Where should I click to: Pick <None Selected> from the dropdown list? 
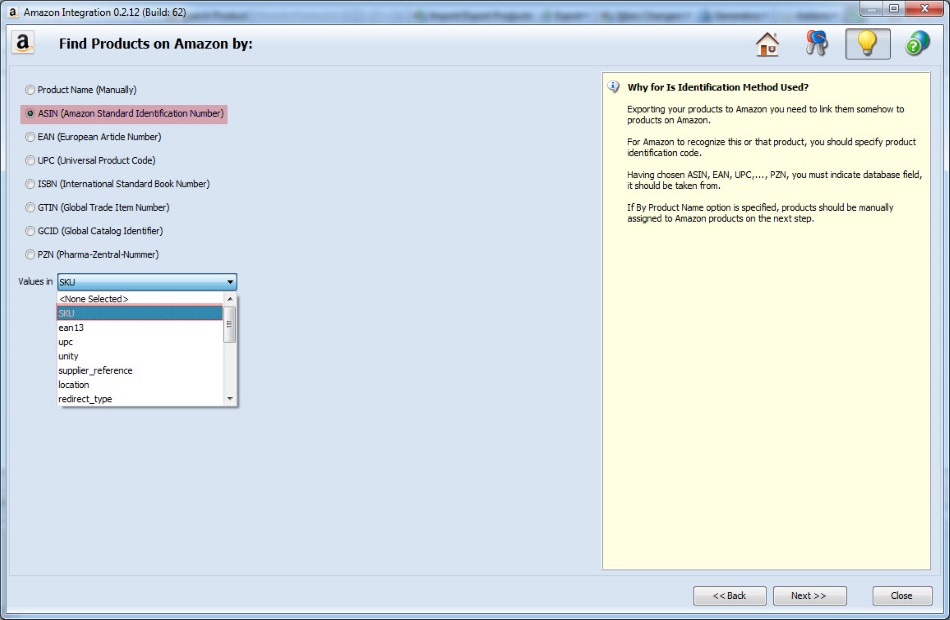(140, 299)
